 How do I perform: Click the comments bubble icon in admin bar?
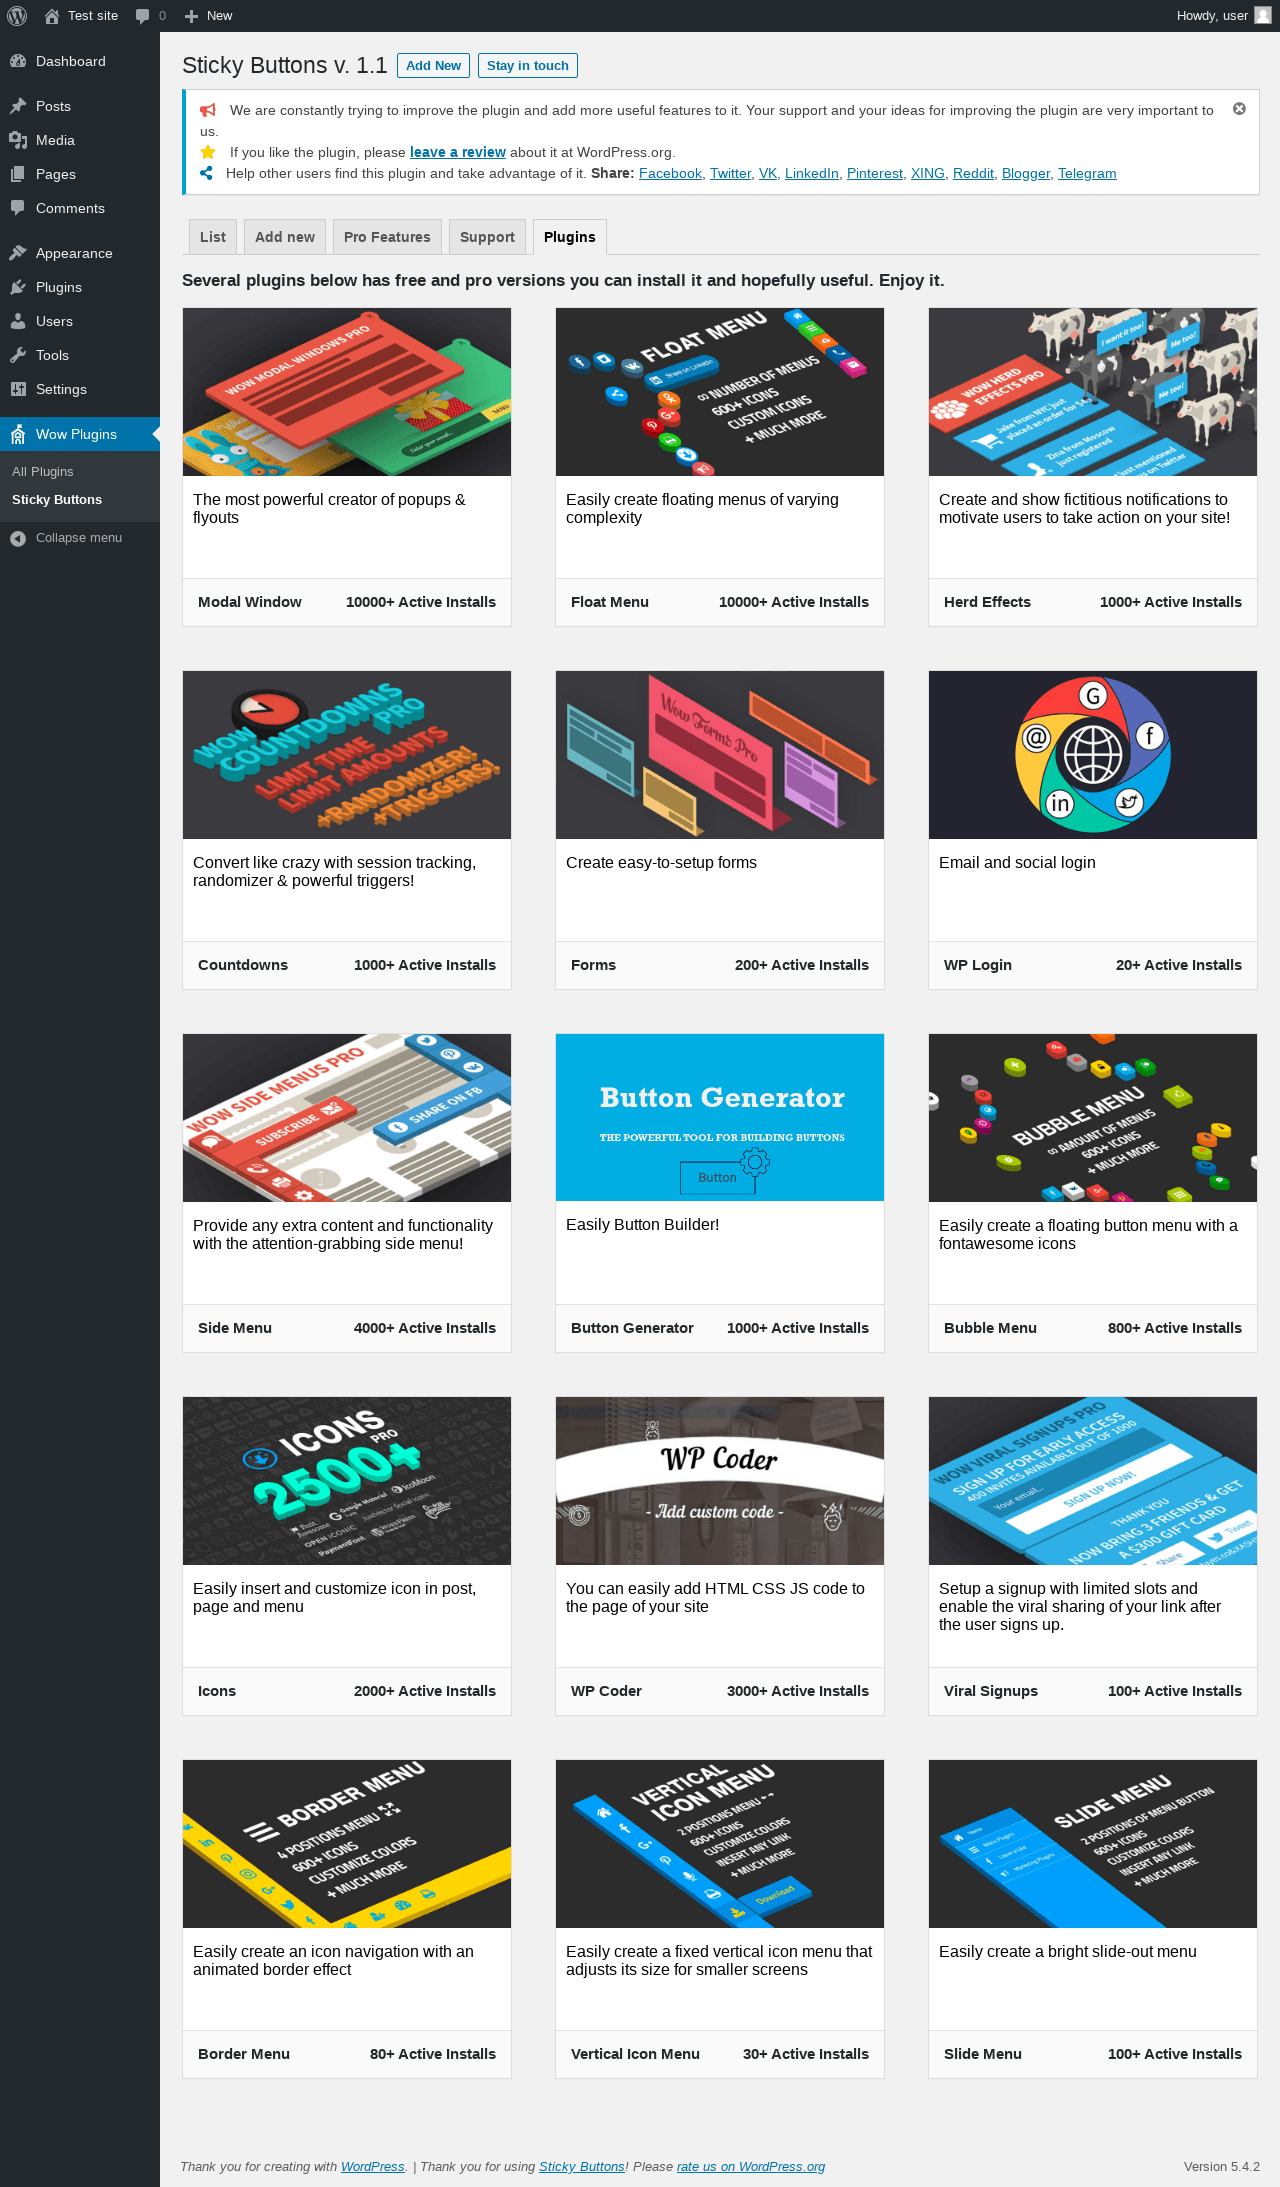tap(143, 16)
